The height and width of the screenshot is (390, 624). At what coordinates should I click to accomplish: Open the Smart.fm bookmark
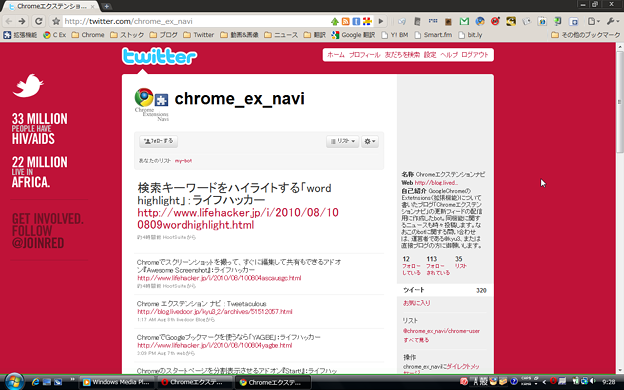pyautogui.click(x=433, y=35)
